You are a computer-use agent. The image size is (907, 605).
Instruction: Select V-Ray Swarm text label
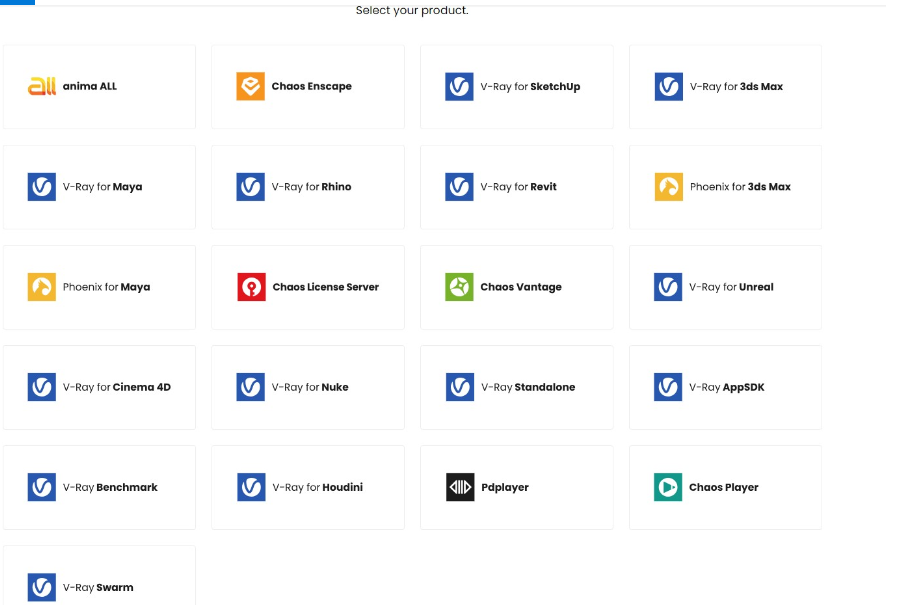(98, 588)
